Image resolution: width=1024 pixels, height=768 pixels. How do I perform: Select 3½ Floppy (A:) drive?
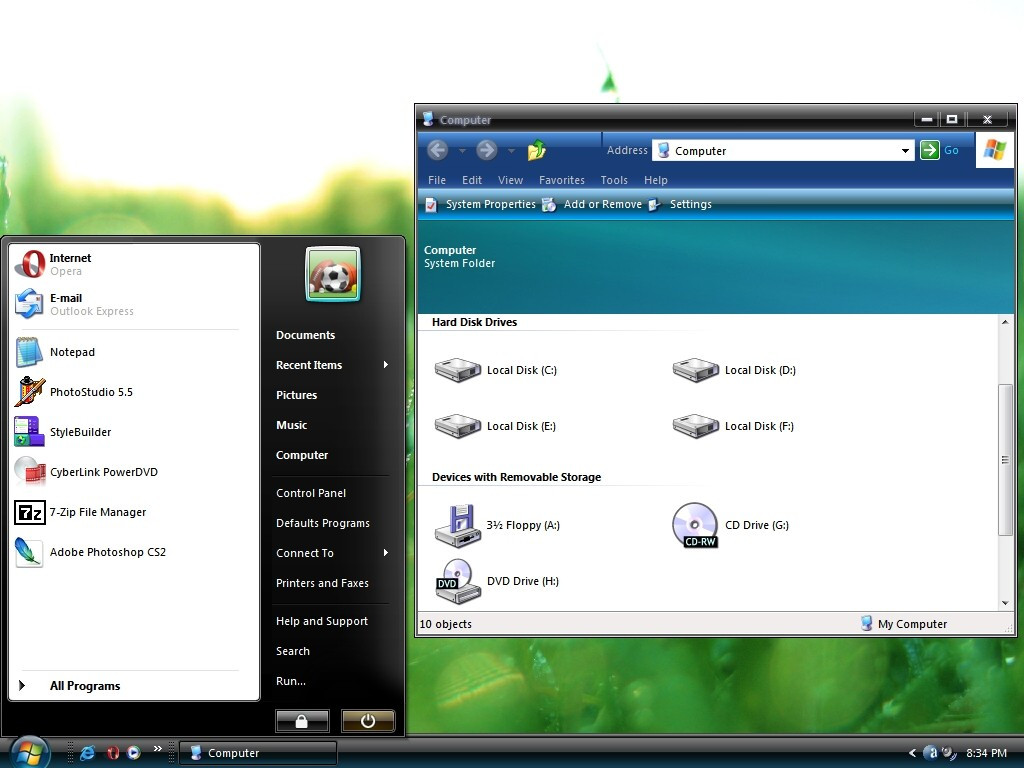498,525
